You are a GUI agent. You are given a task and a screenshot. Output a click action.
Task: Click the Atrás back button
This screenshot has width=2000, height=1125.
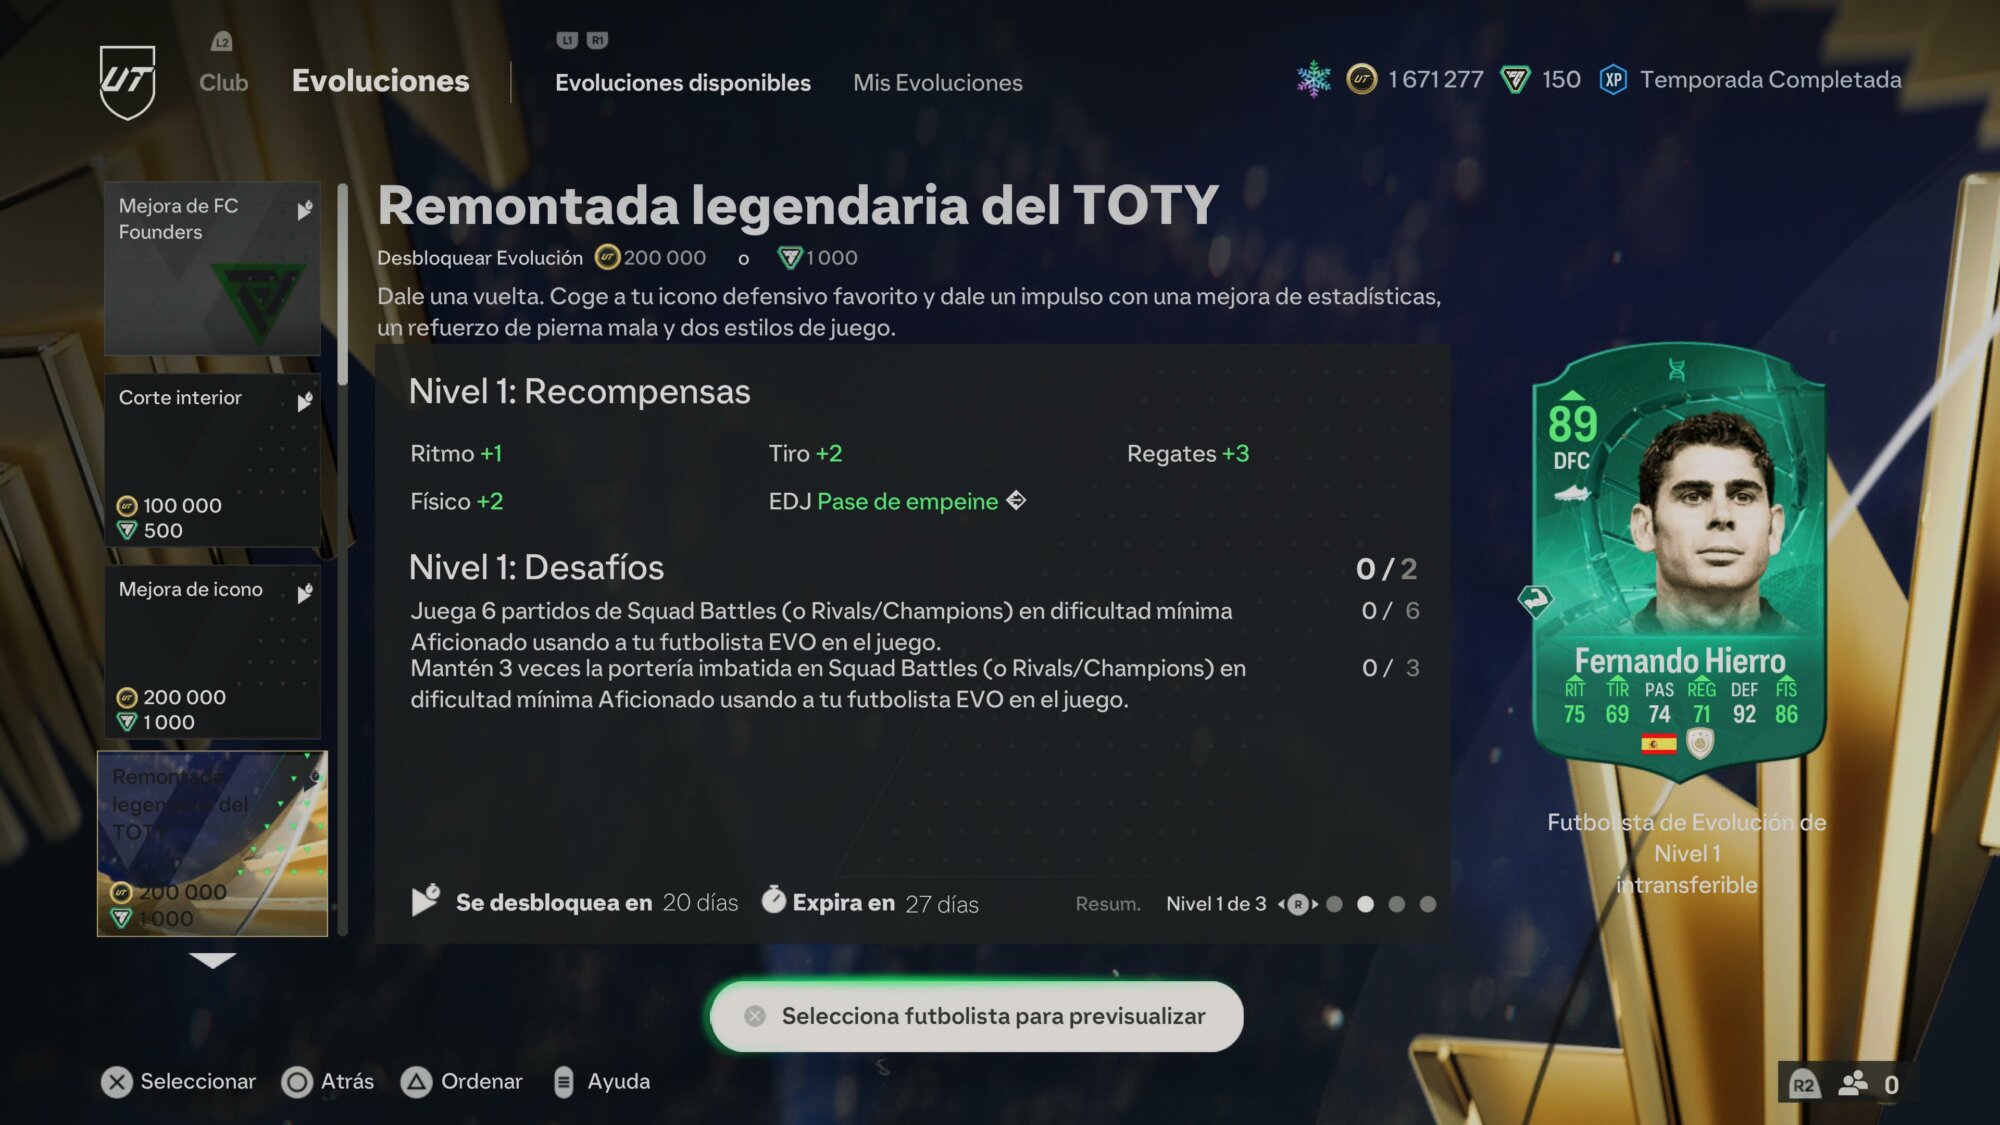(x=328, y=1081)
